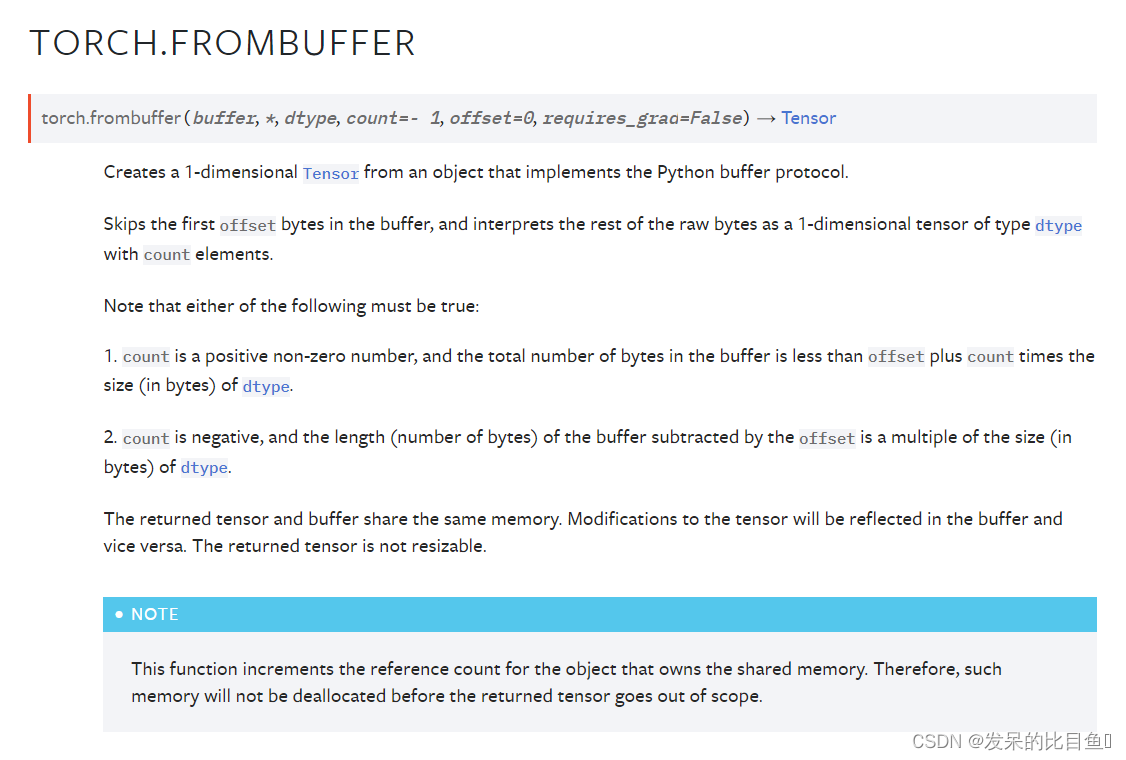Select the TORCH.FROMBUFFER page heading
The height and width of the screenshot is (760, 1126).
pos(222,43)
